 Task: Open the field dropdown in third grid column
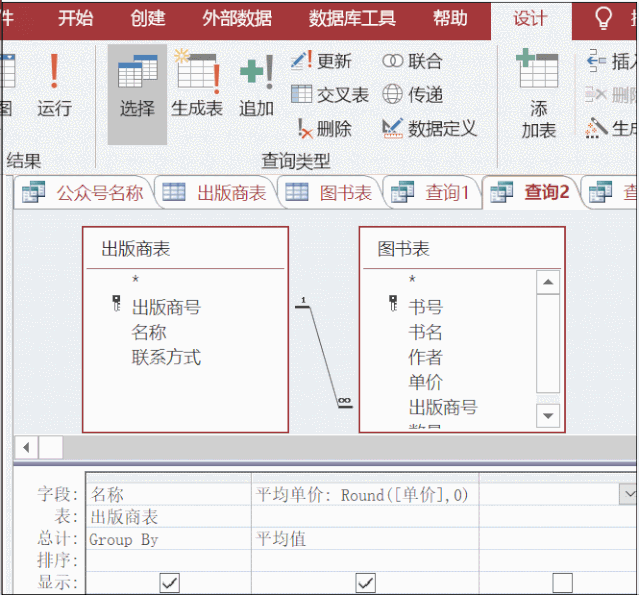click(628, 494)
